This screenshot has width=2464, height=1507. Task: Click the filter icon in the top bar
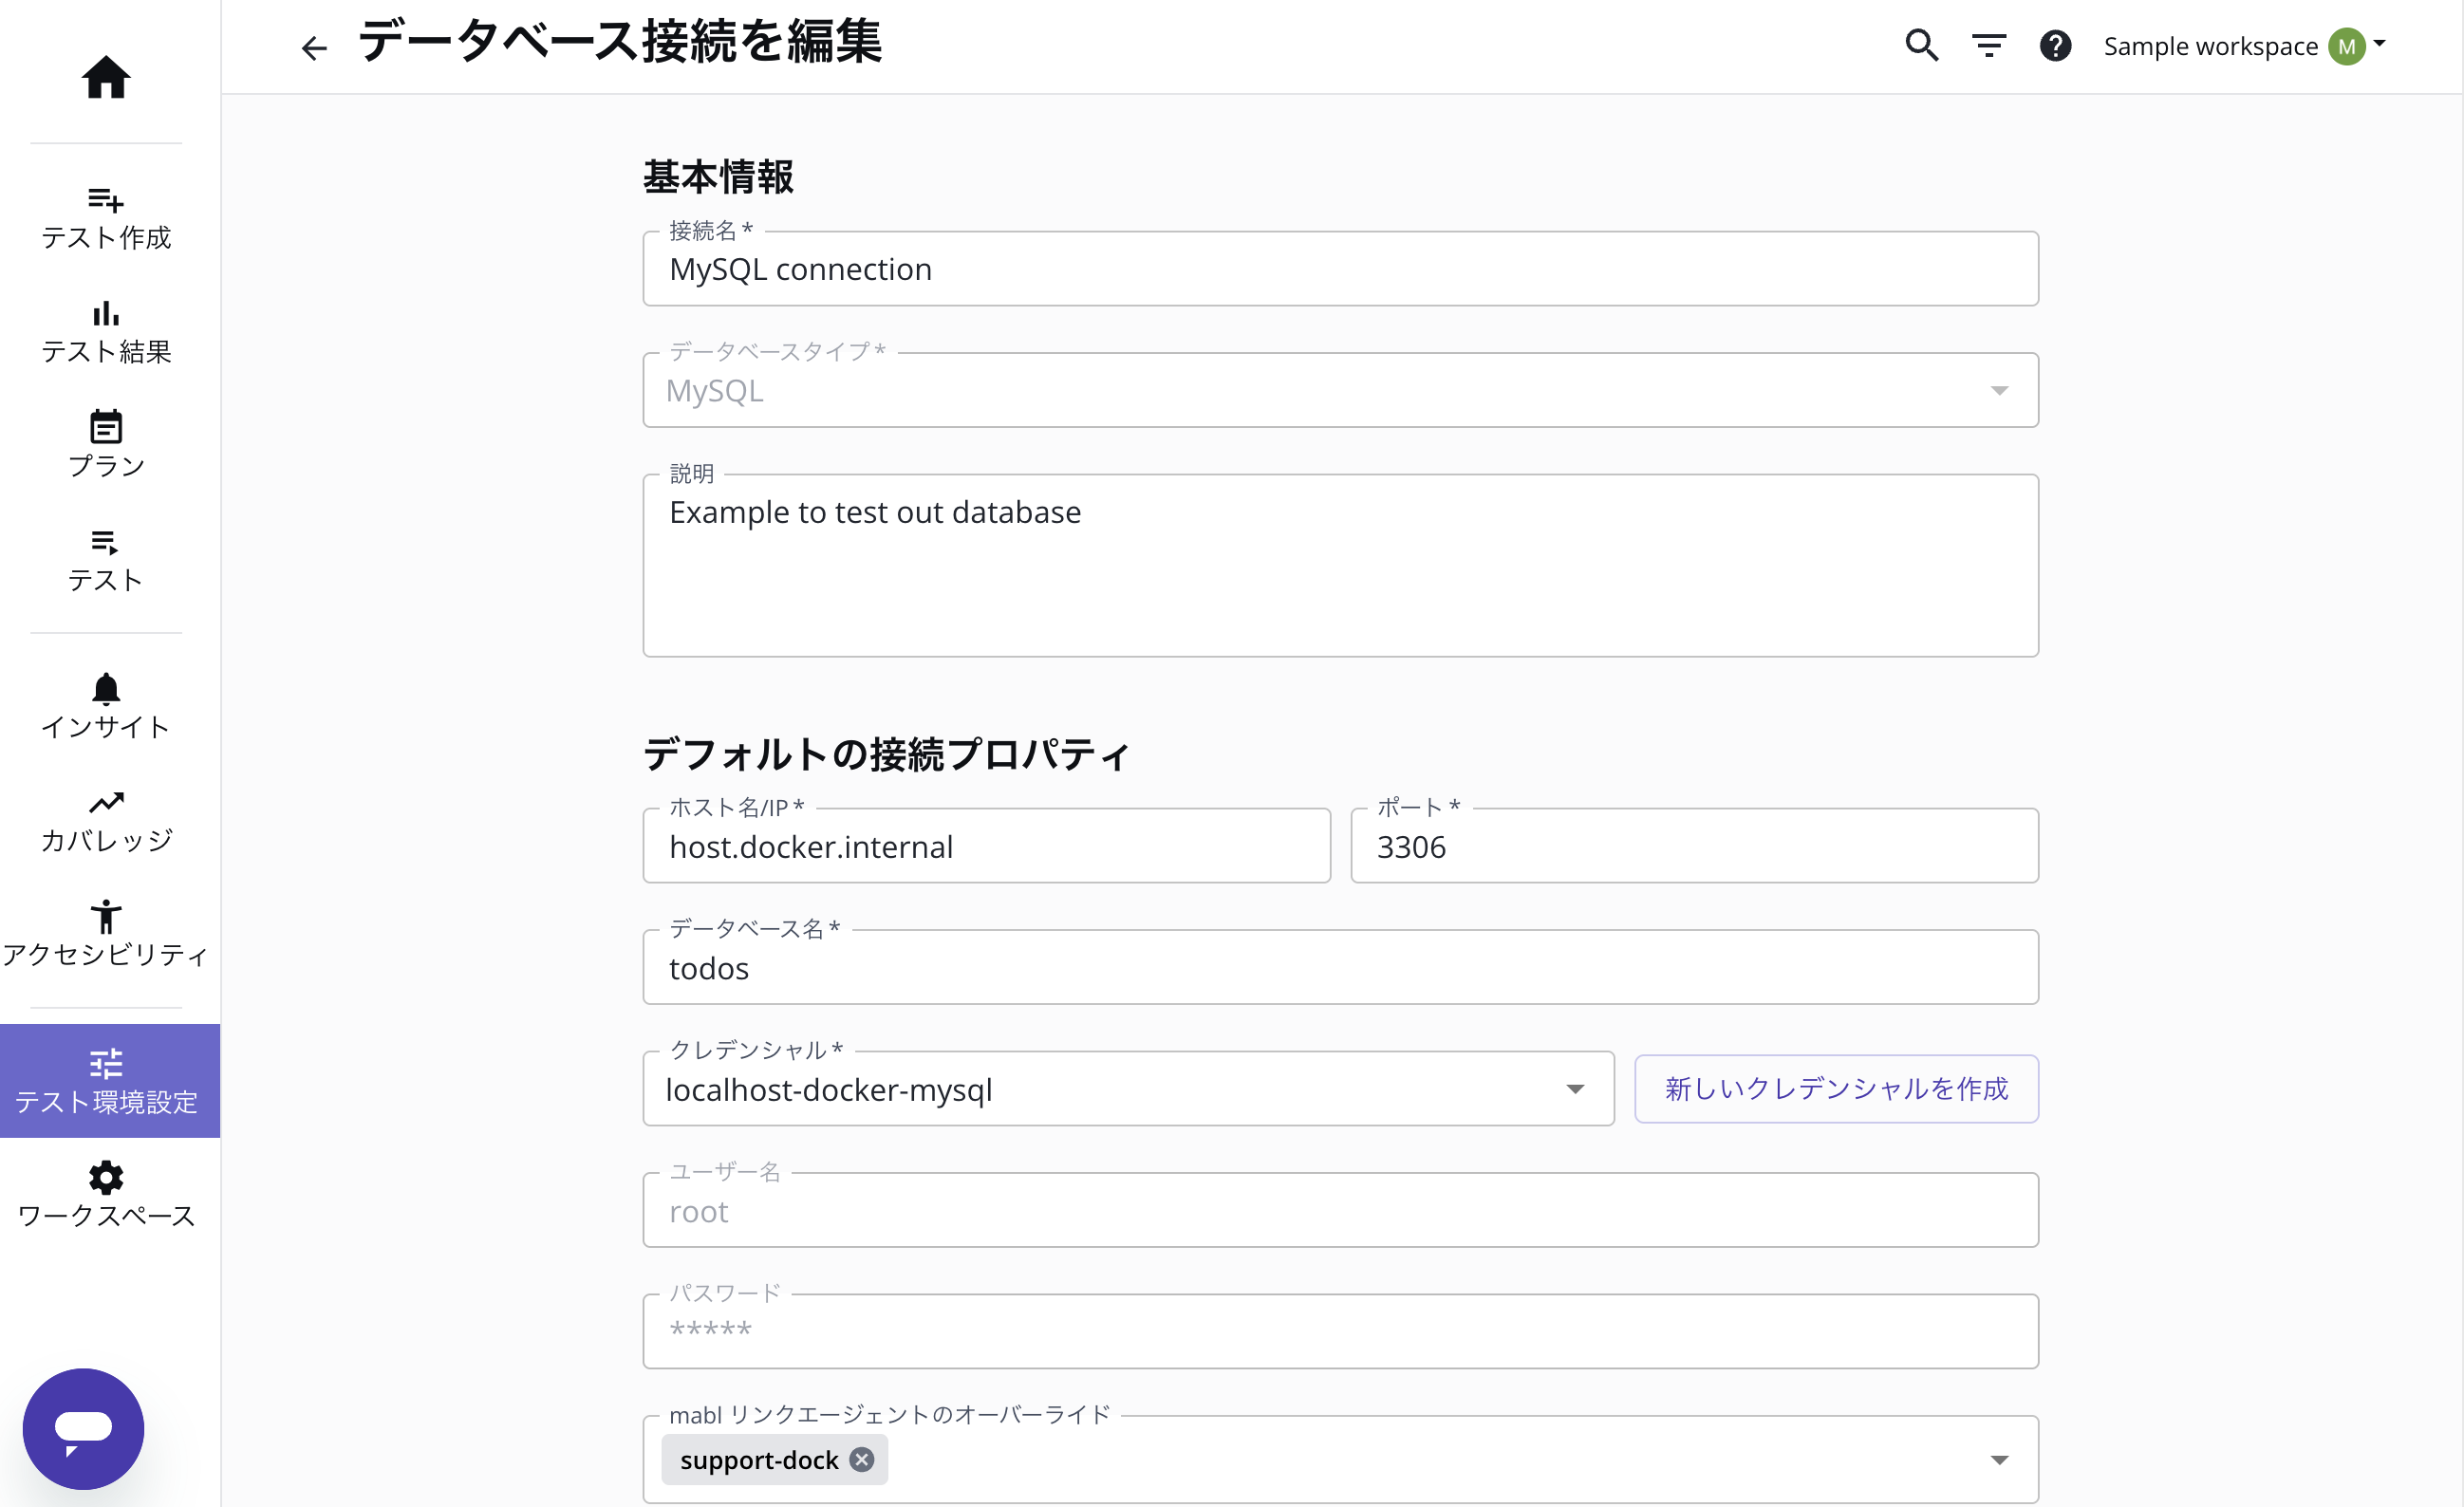[1988, 45]
